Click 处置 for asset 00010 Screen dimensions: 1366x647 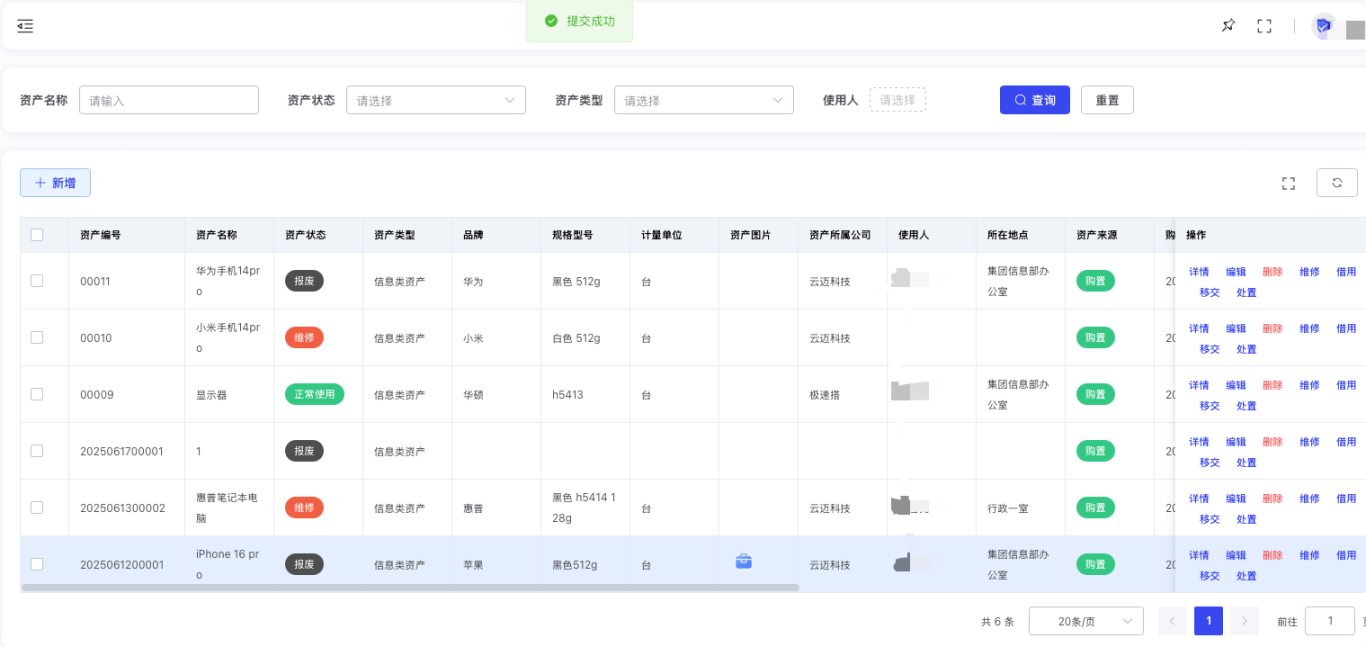[1246, 350]
